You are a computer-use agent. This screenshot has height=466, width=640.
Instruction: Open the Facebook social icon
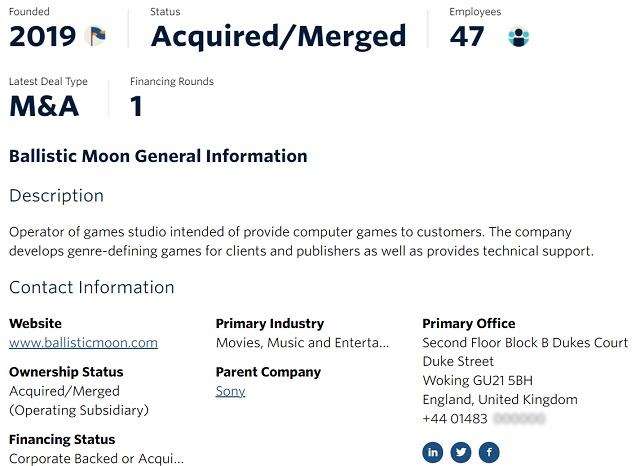coord(489,452)
